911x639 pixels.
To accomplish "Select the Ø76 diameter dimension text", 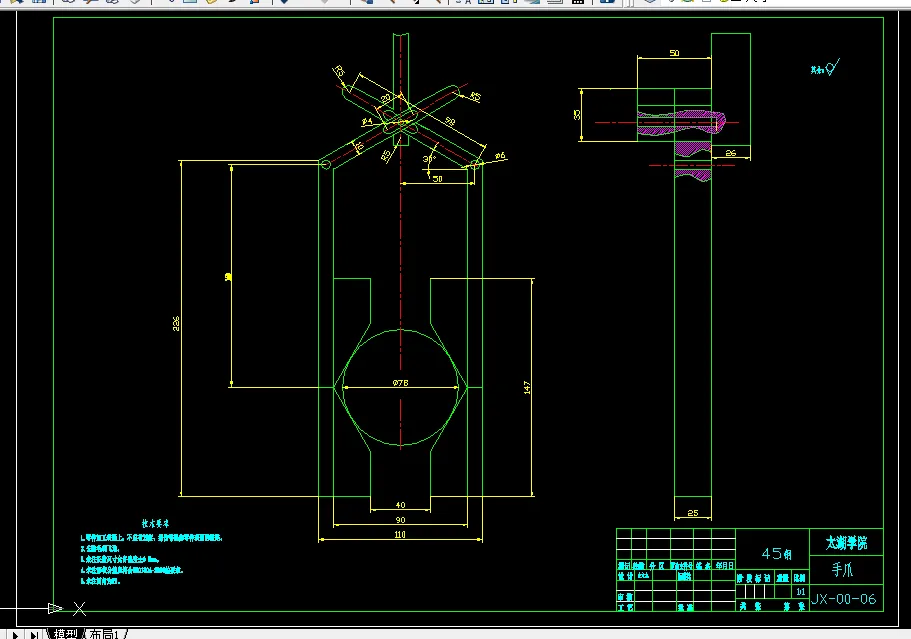I will pos(400,383).
